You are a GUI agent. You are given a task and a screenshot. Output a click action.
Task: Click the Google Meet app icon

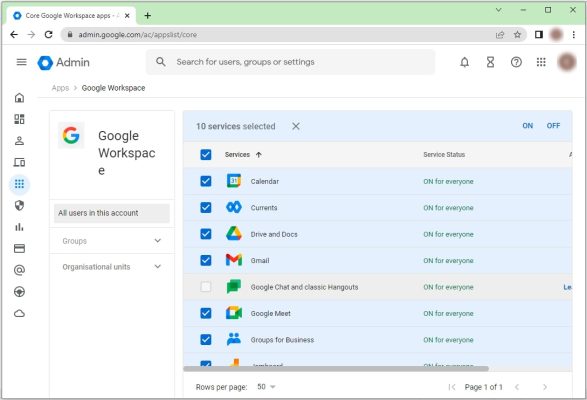[234, 313]
